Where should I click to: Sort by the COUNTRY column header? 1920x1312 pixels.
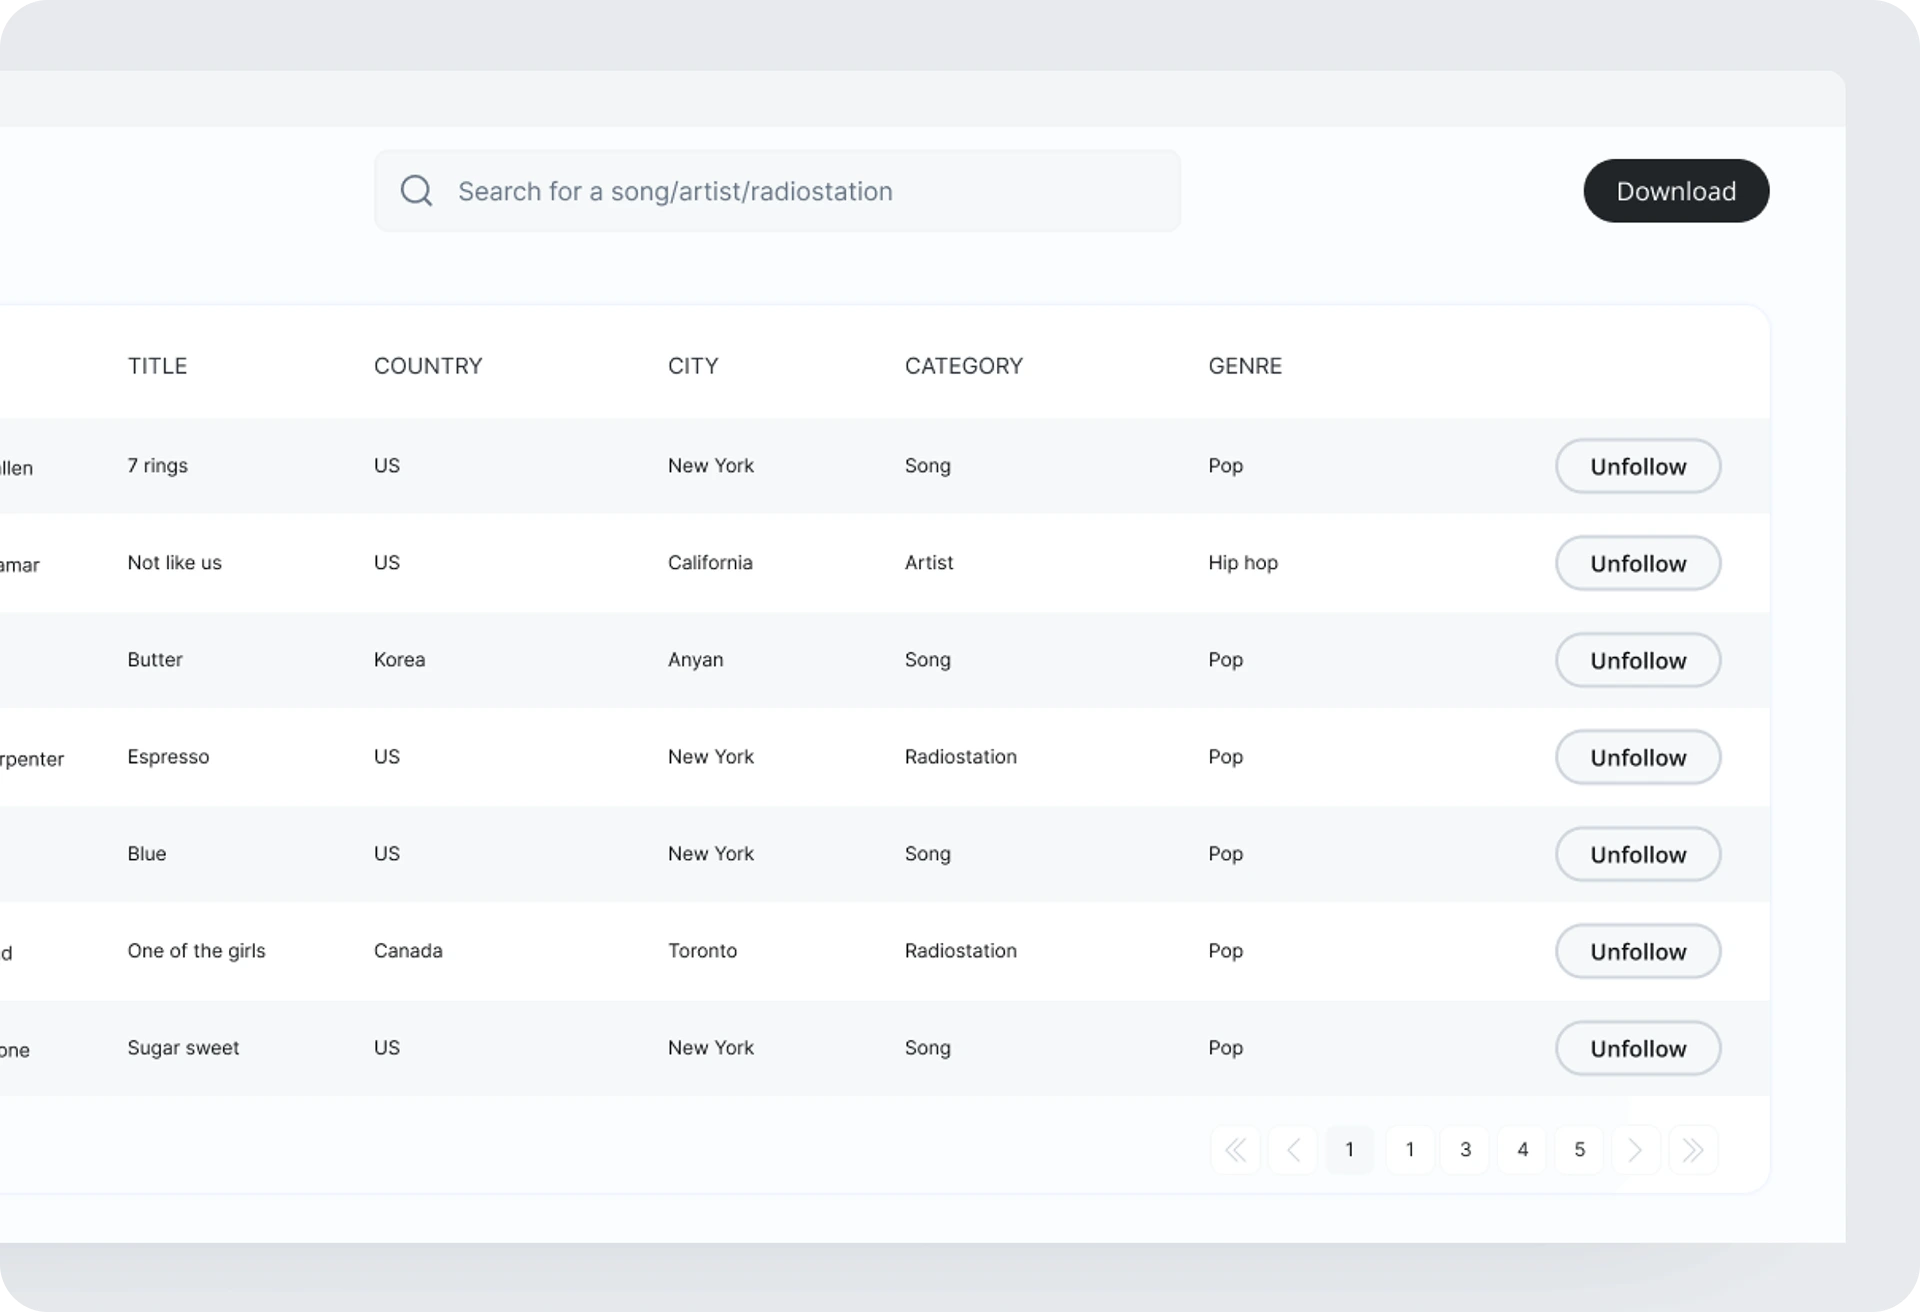[x=428, y=366]
